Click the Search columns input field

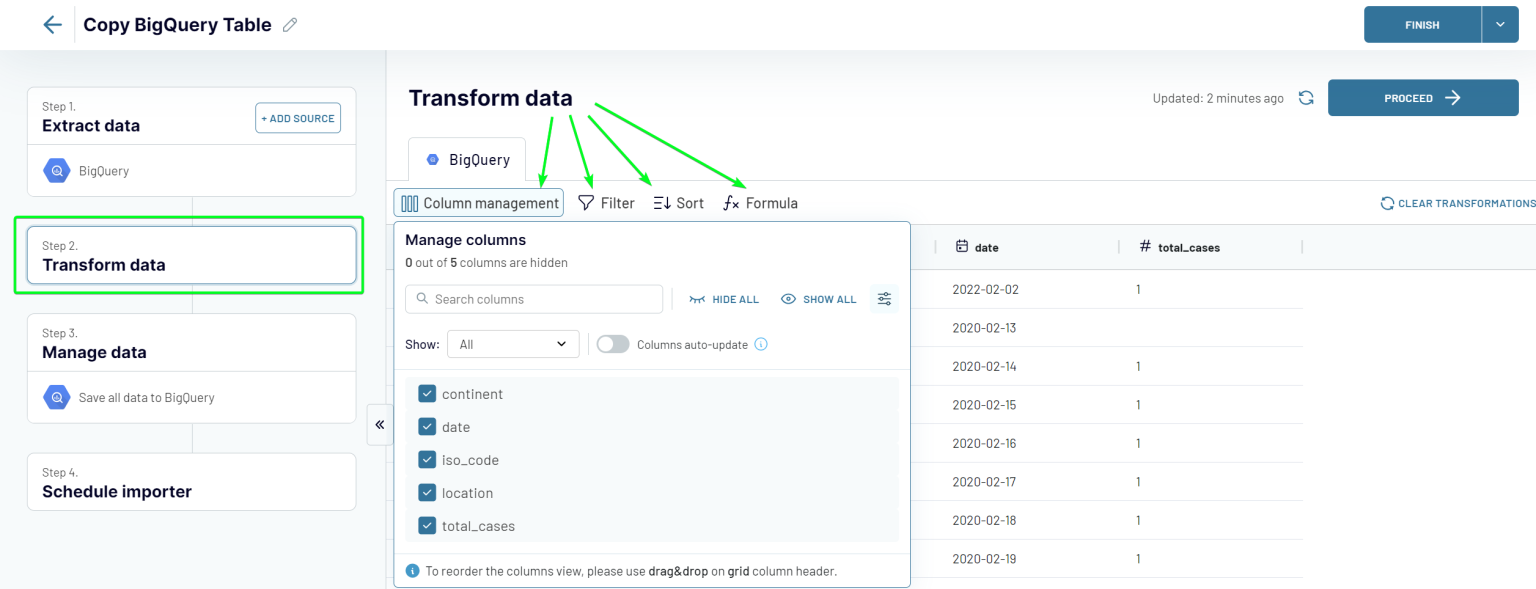[533, 299]
